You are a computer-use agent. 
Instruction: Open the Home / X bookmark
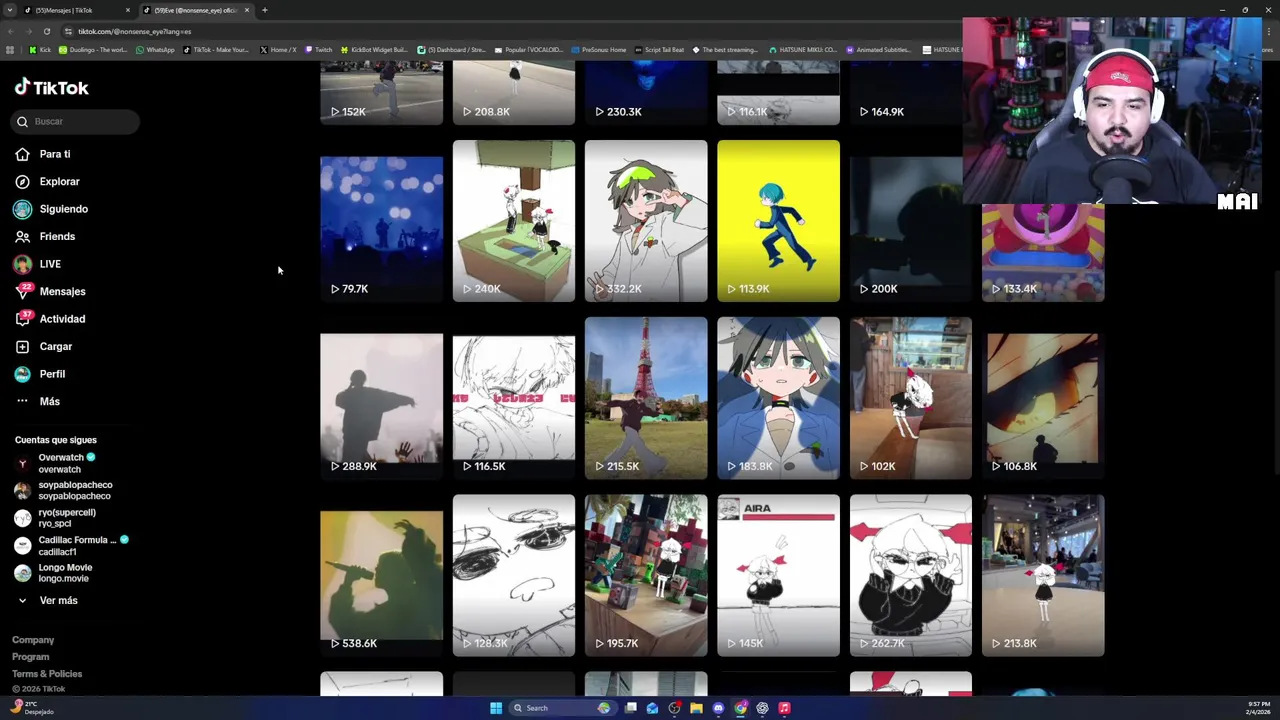(x=278, y=49)
